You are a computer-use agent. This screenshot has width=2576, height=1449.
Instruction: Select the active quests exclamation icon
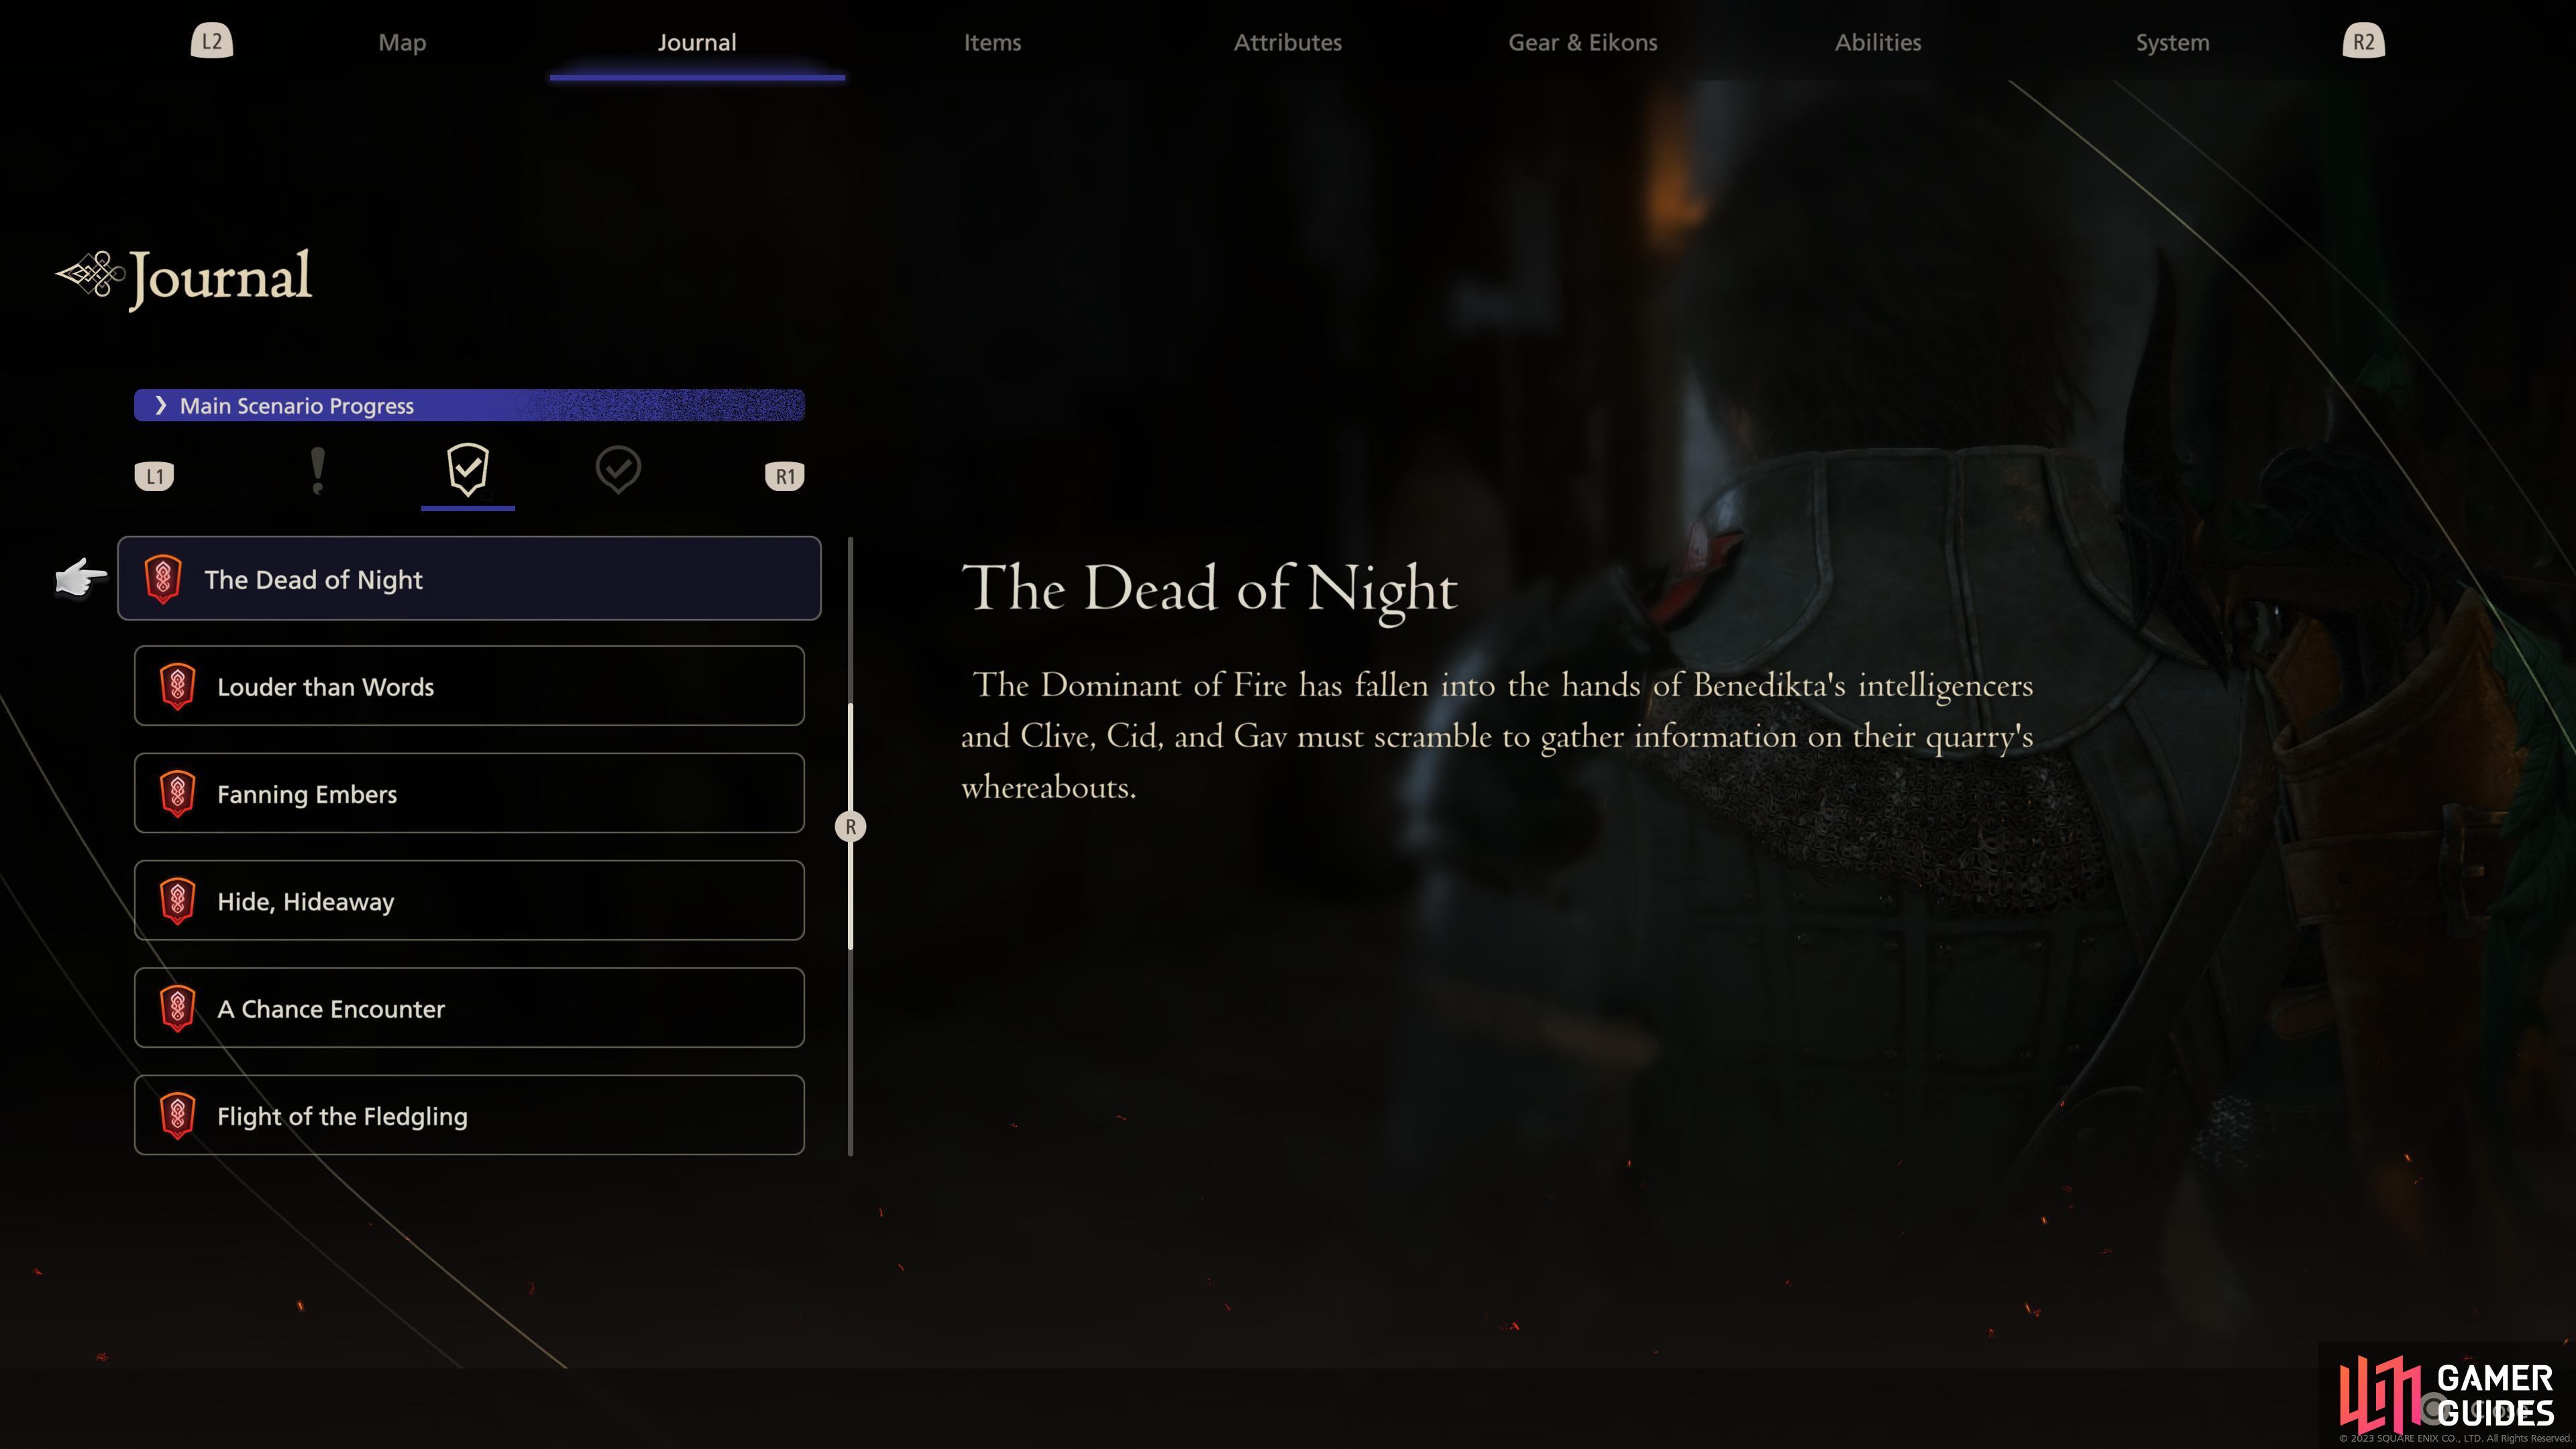click(318, 471)
